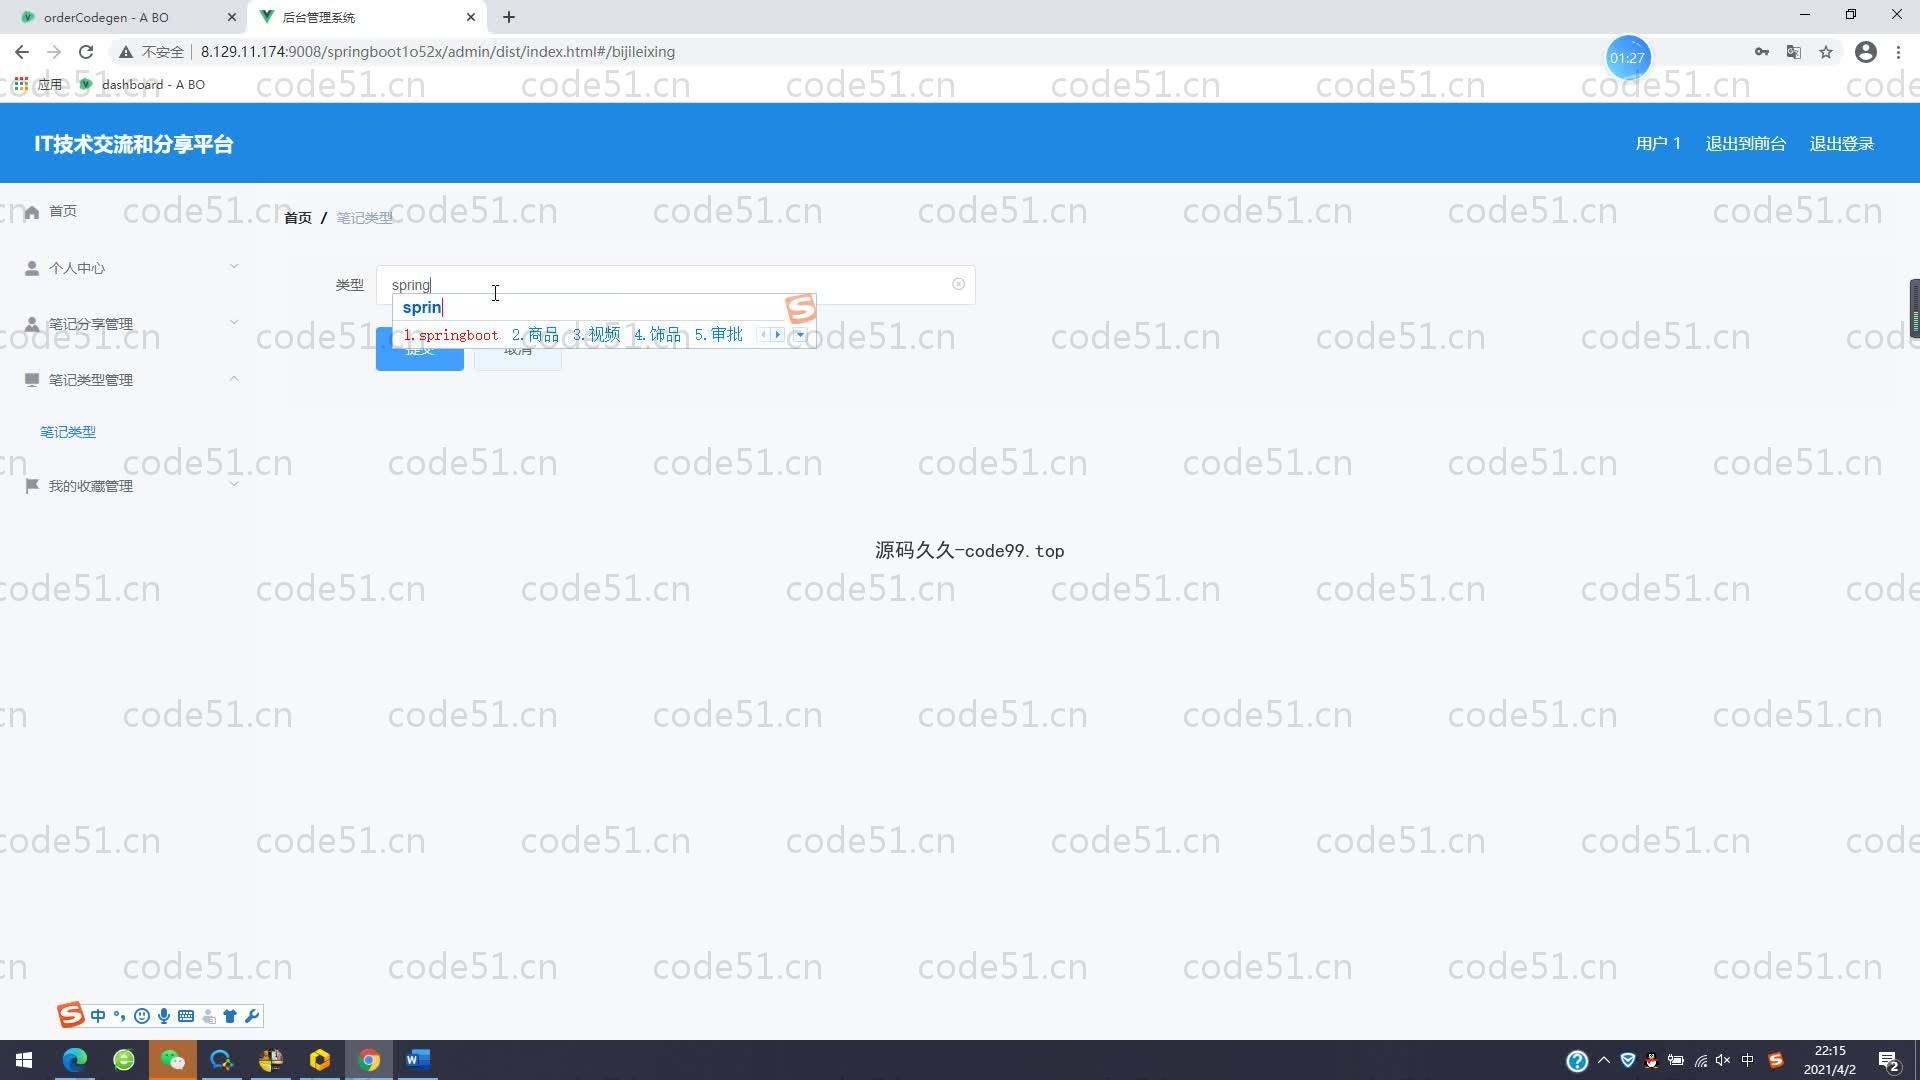Click 用户 1 in the header
The height and width of the screenshot is (1080, 1920).
point(1658,143)
